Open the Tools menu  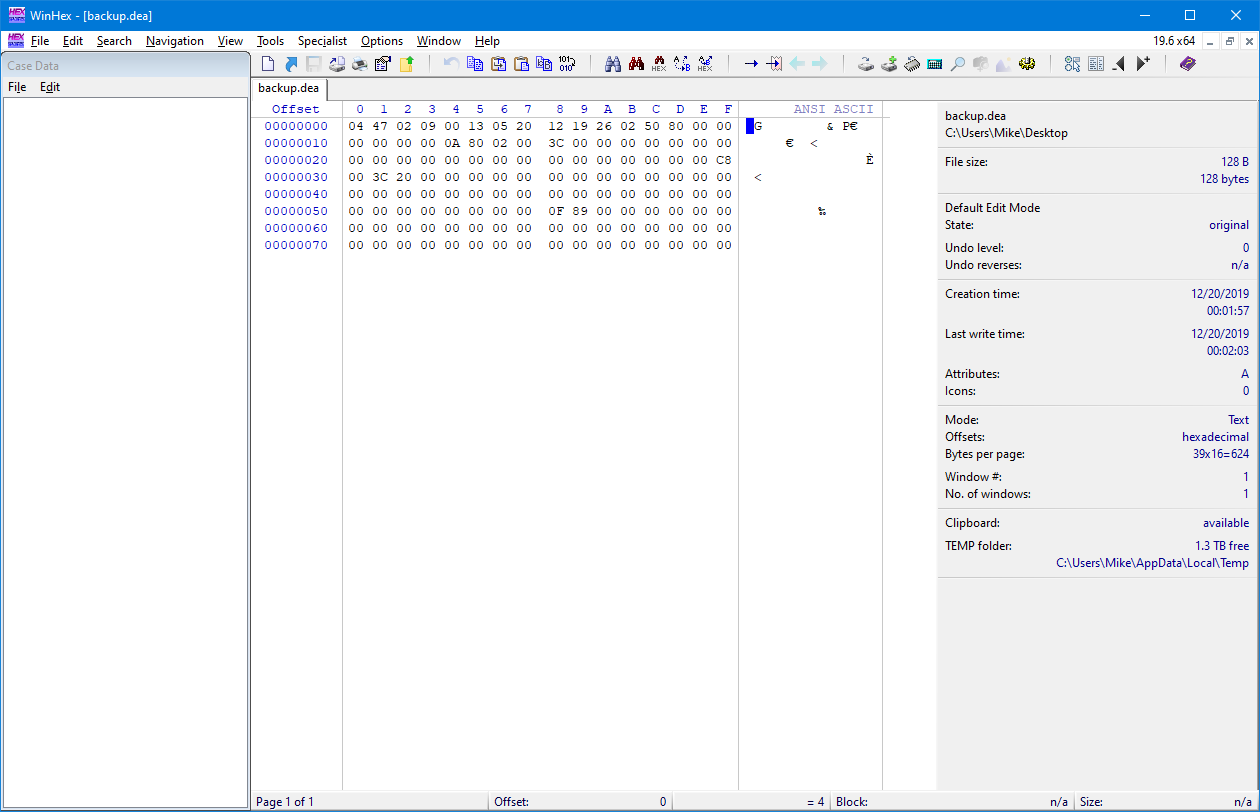(x=270, y=41)
